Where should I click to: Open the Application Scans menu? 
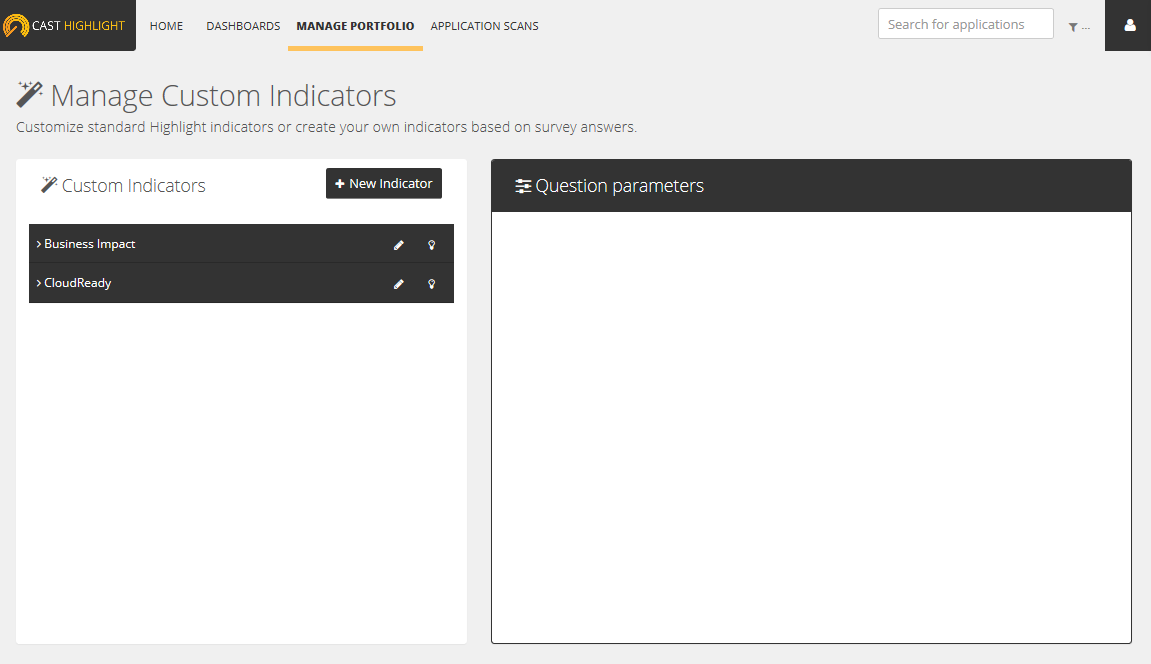(484, 26)
